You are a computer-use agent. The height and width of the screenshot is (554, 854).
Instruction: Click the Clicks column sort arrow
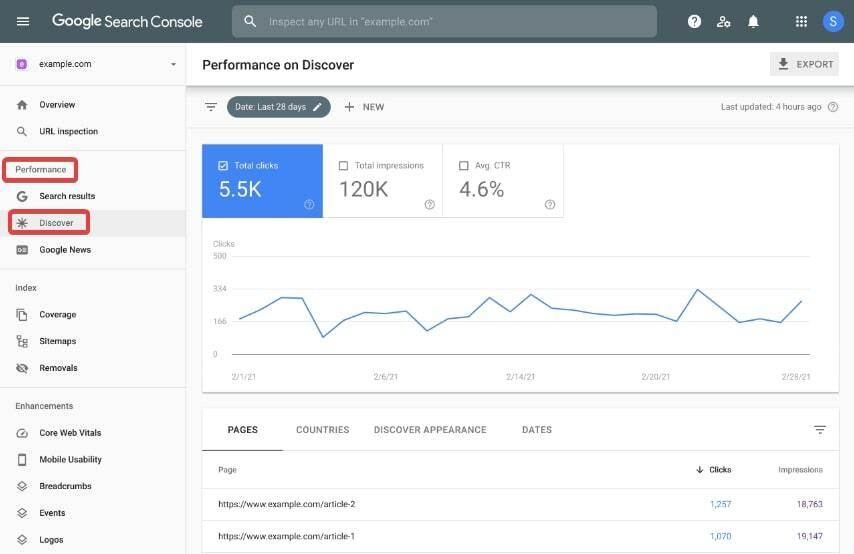(700, 470)
